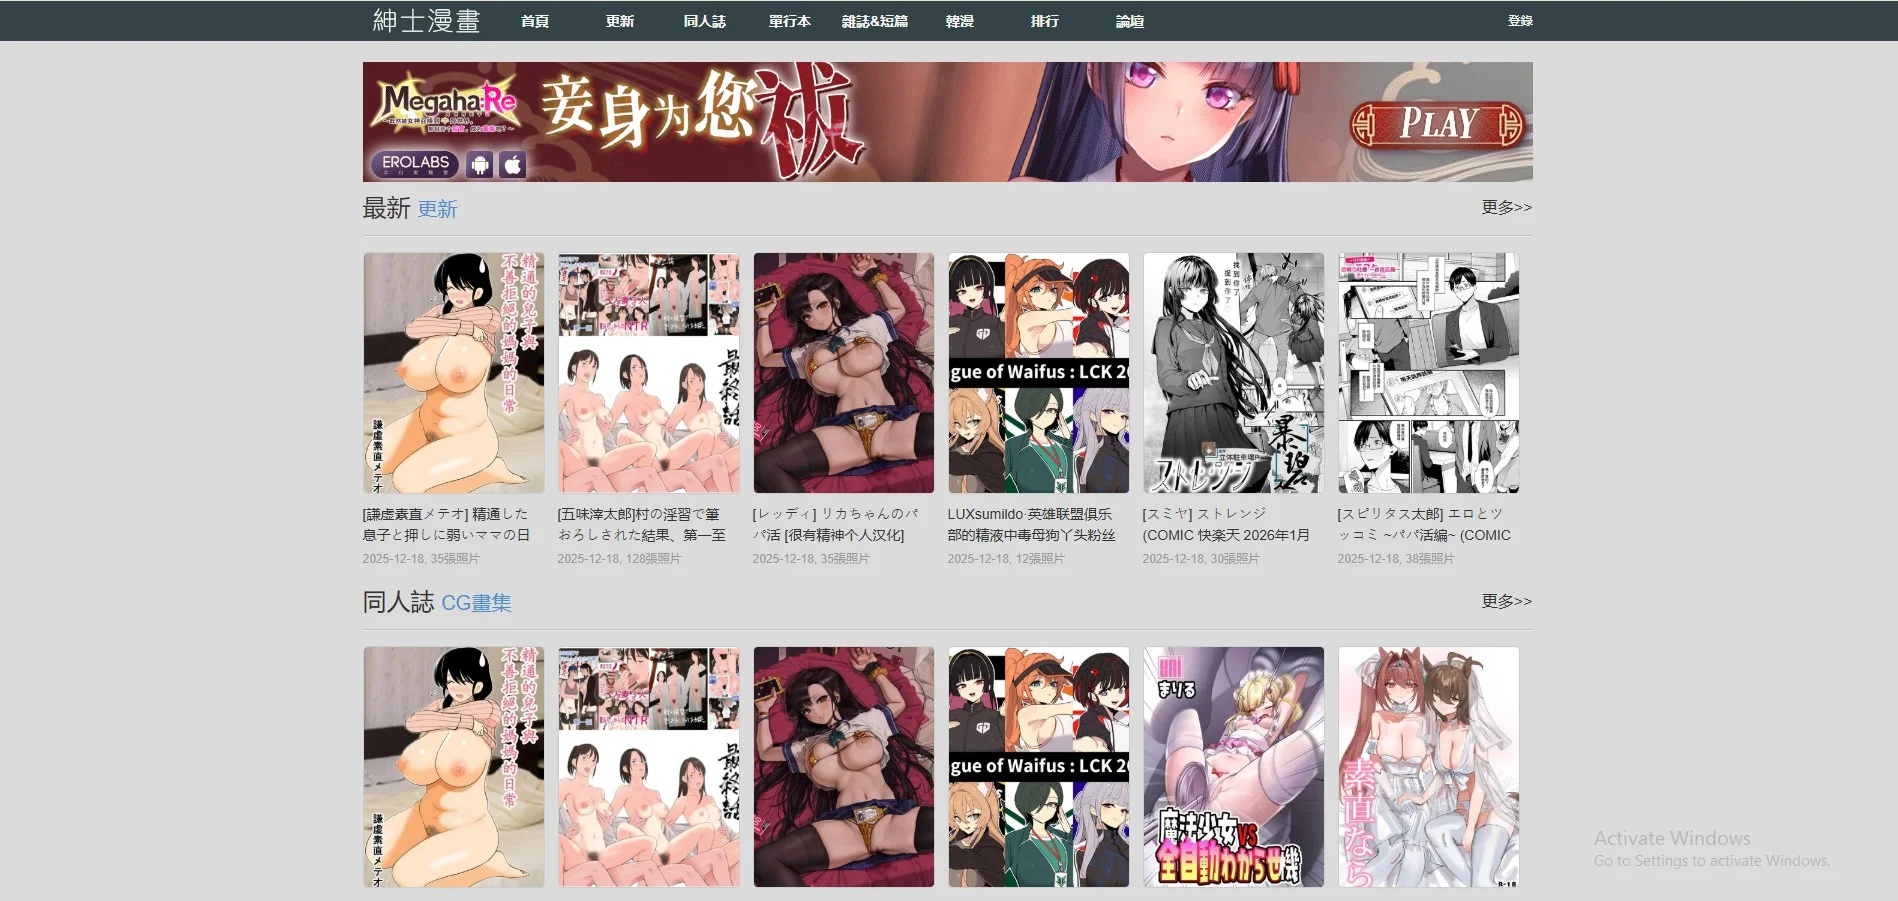
Task: Click the 更新 link beside 最新 heading
Action: pos(437,210)
